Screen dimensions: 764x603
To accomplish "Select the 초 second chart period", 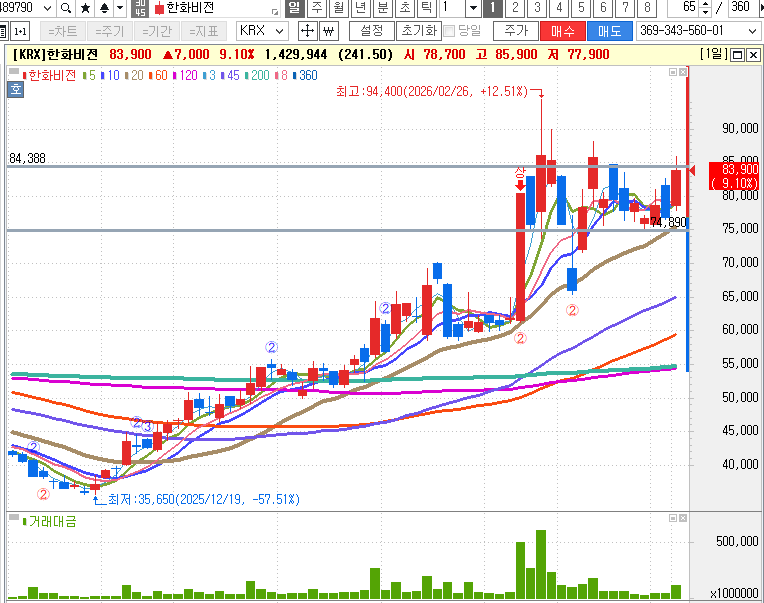I will pos(405,7).
